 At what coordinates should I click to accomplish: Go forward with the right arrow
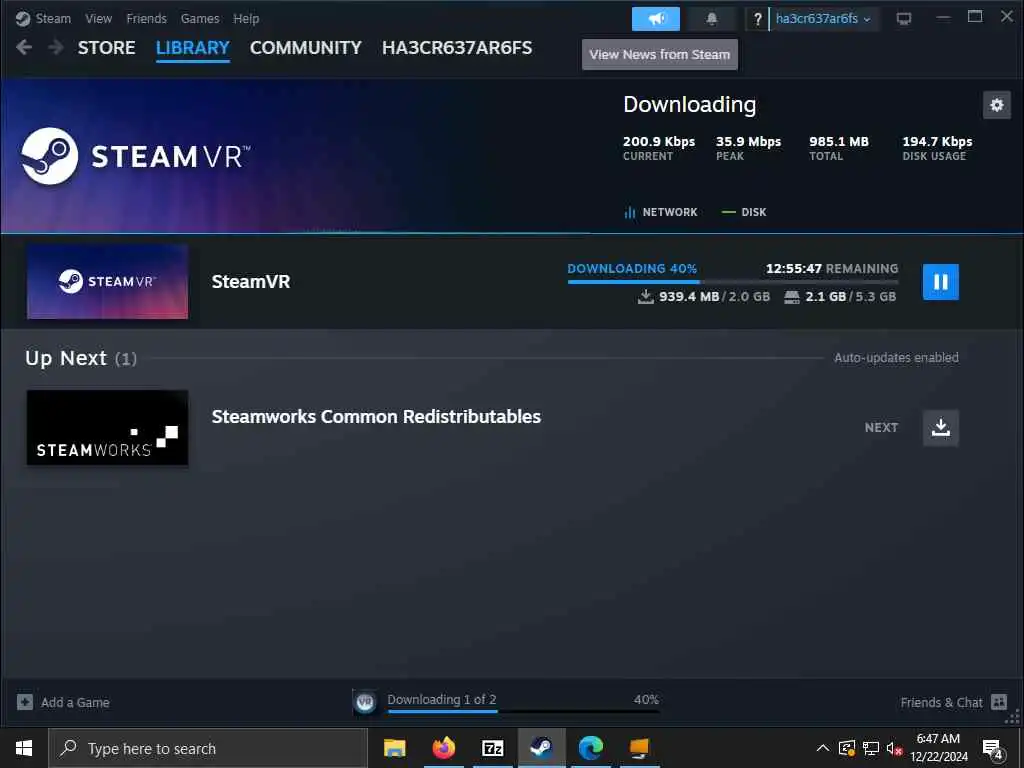pos(56,47)
